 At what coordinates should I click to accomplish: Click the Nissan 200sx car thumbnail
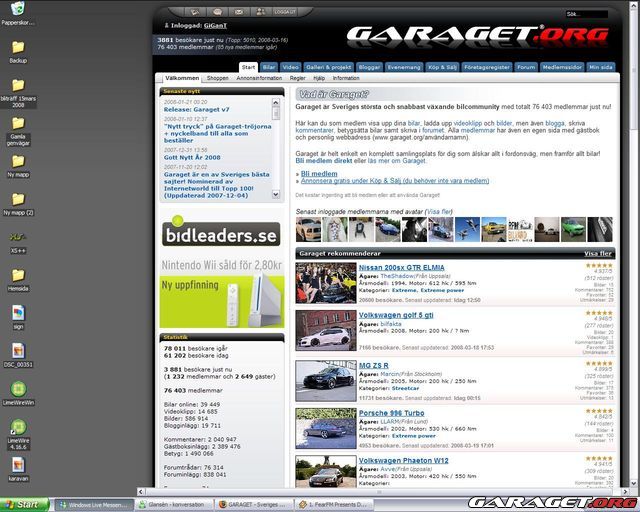pos(326,283)
